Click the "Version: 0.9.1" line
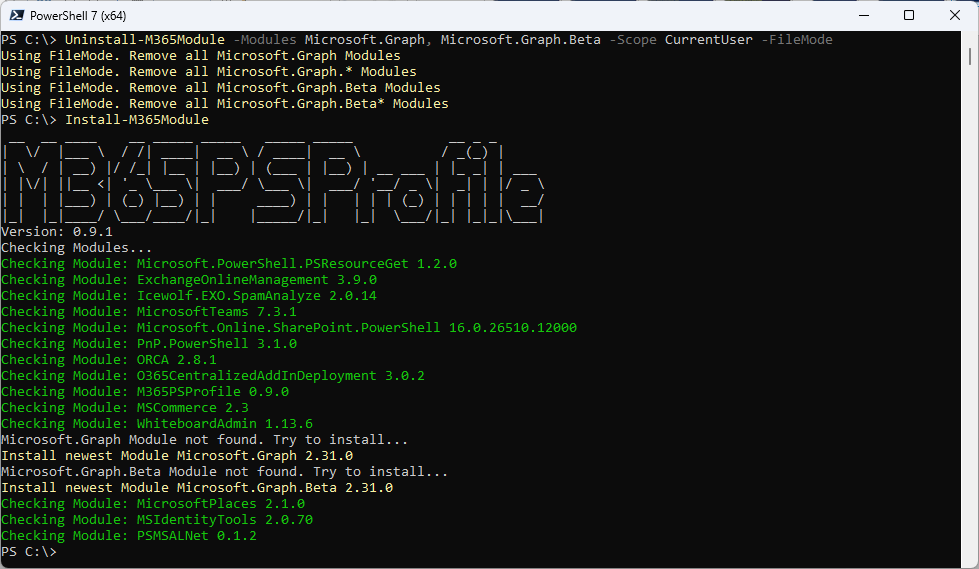The image size is (979, 569). tap(56, 232)
